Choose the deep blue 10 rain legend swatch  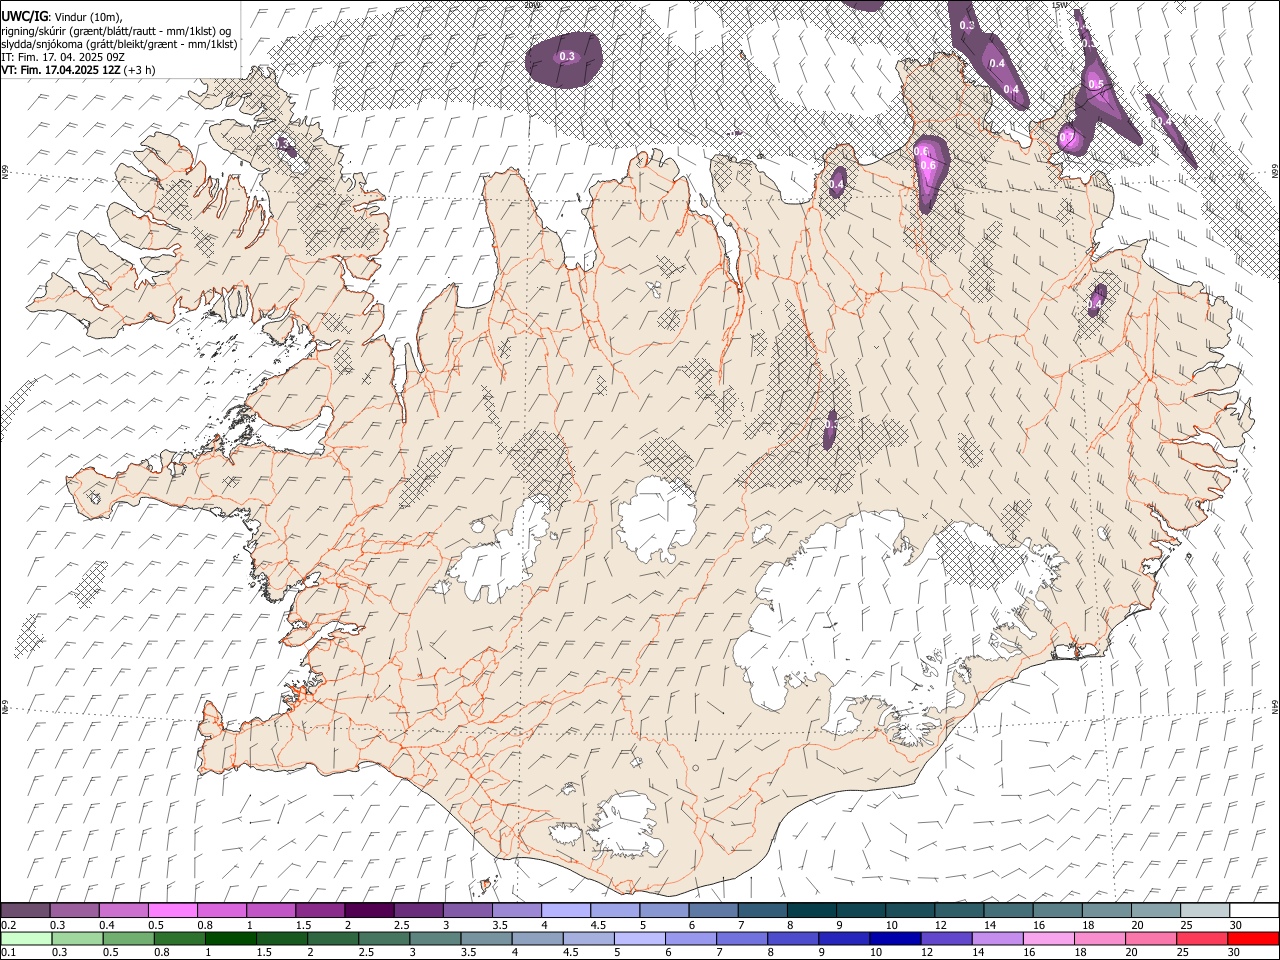894,939
